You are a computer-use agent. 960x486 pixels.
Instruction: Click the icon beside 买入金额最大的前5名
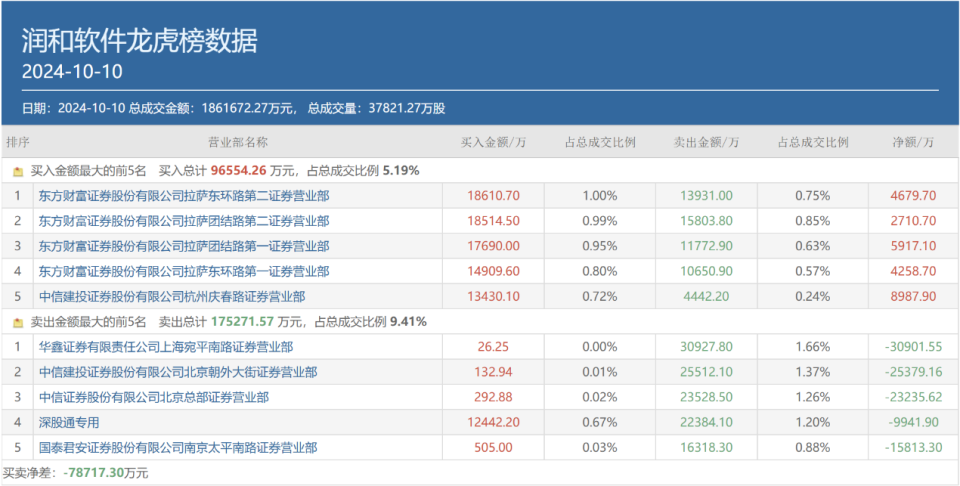coord(18,171)
